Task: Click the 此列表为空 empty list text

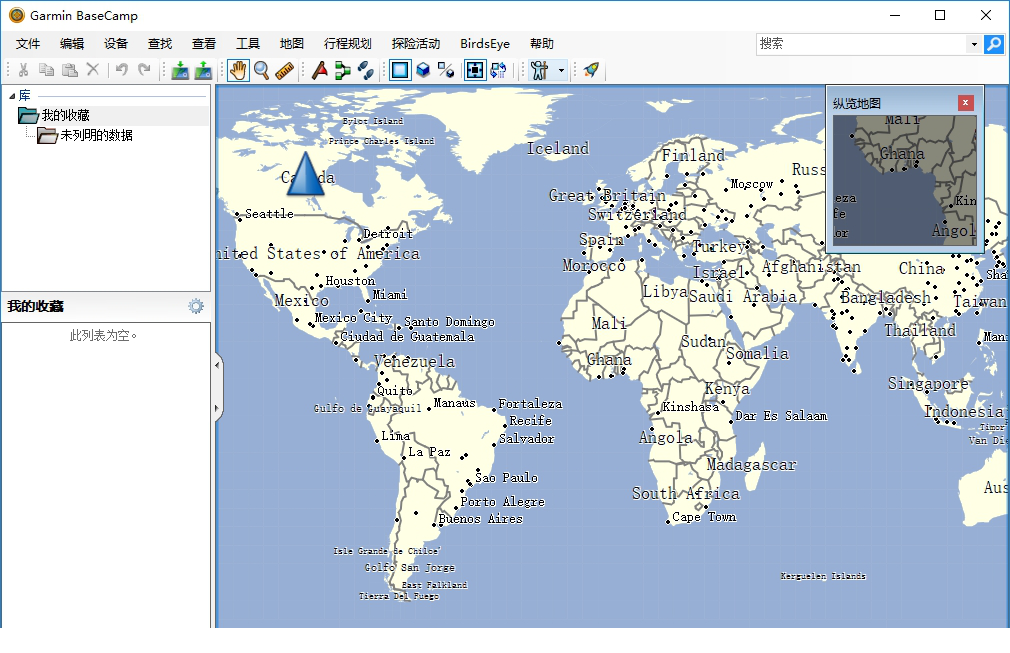Action: pos(103,336)
